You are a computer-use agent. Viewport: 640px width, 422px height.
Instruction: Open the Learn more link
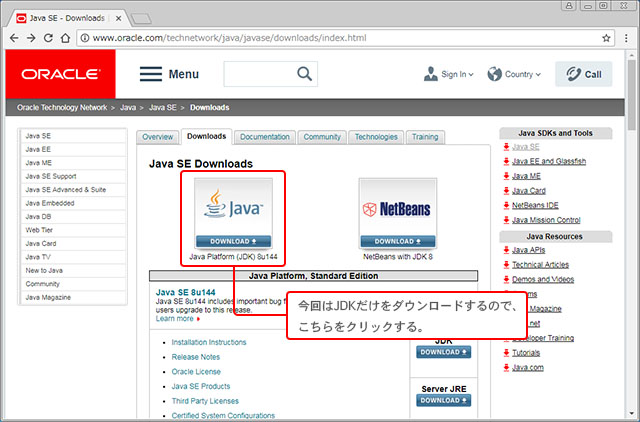pyautogui.click(x=175, y=319)
